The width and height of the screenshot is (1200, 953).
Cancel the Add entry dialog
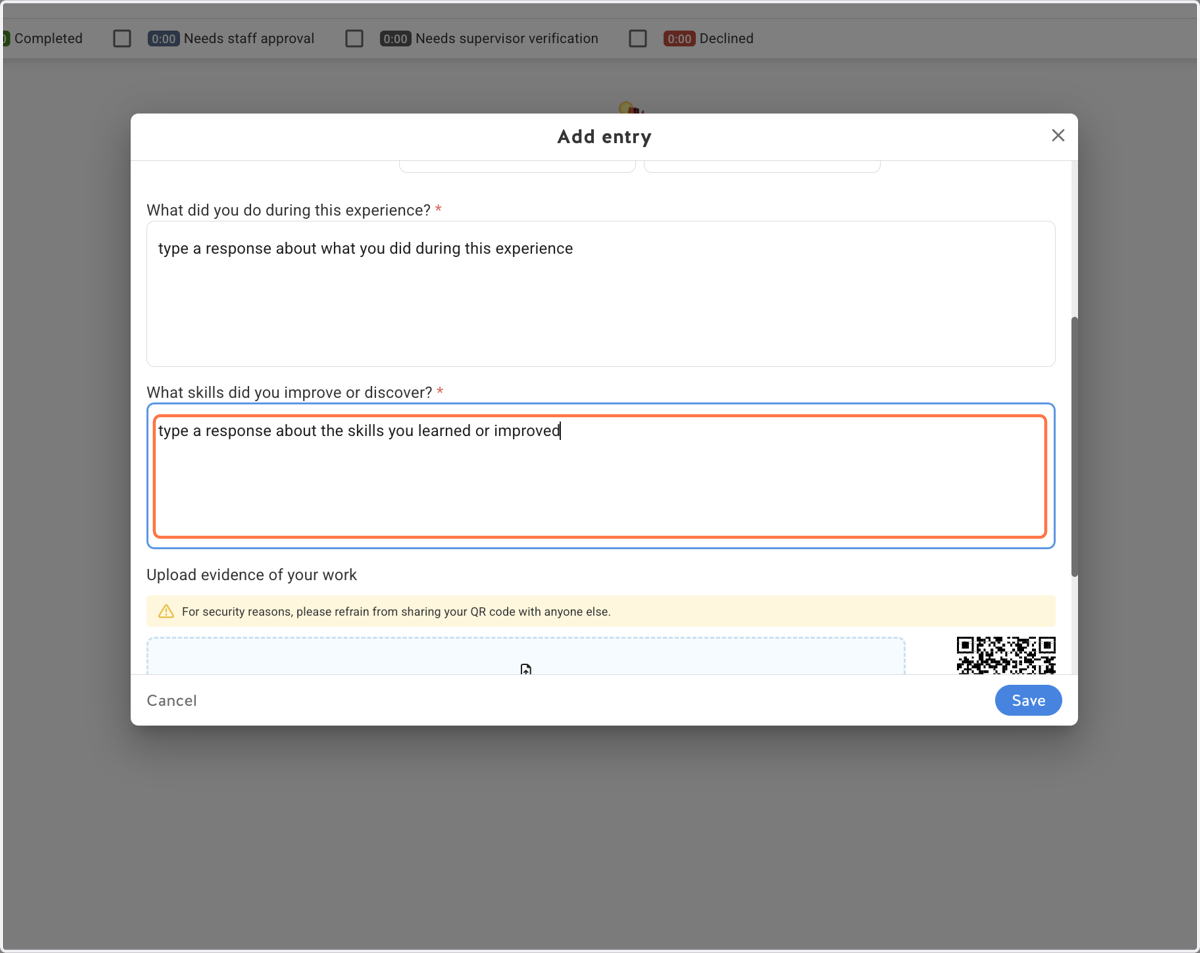pos(172,700)
